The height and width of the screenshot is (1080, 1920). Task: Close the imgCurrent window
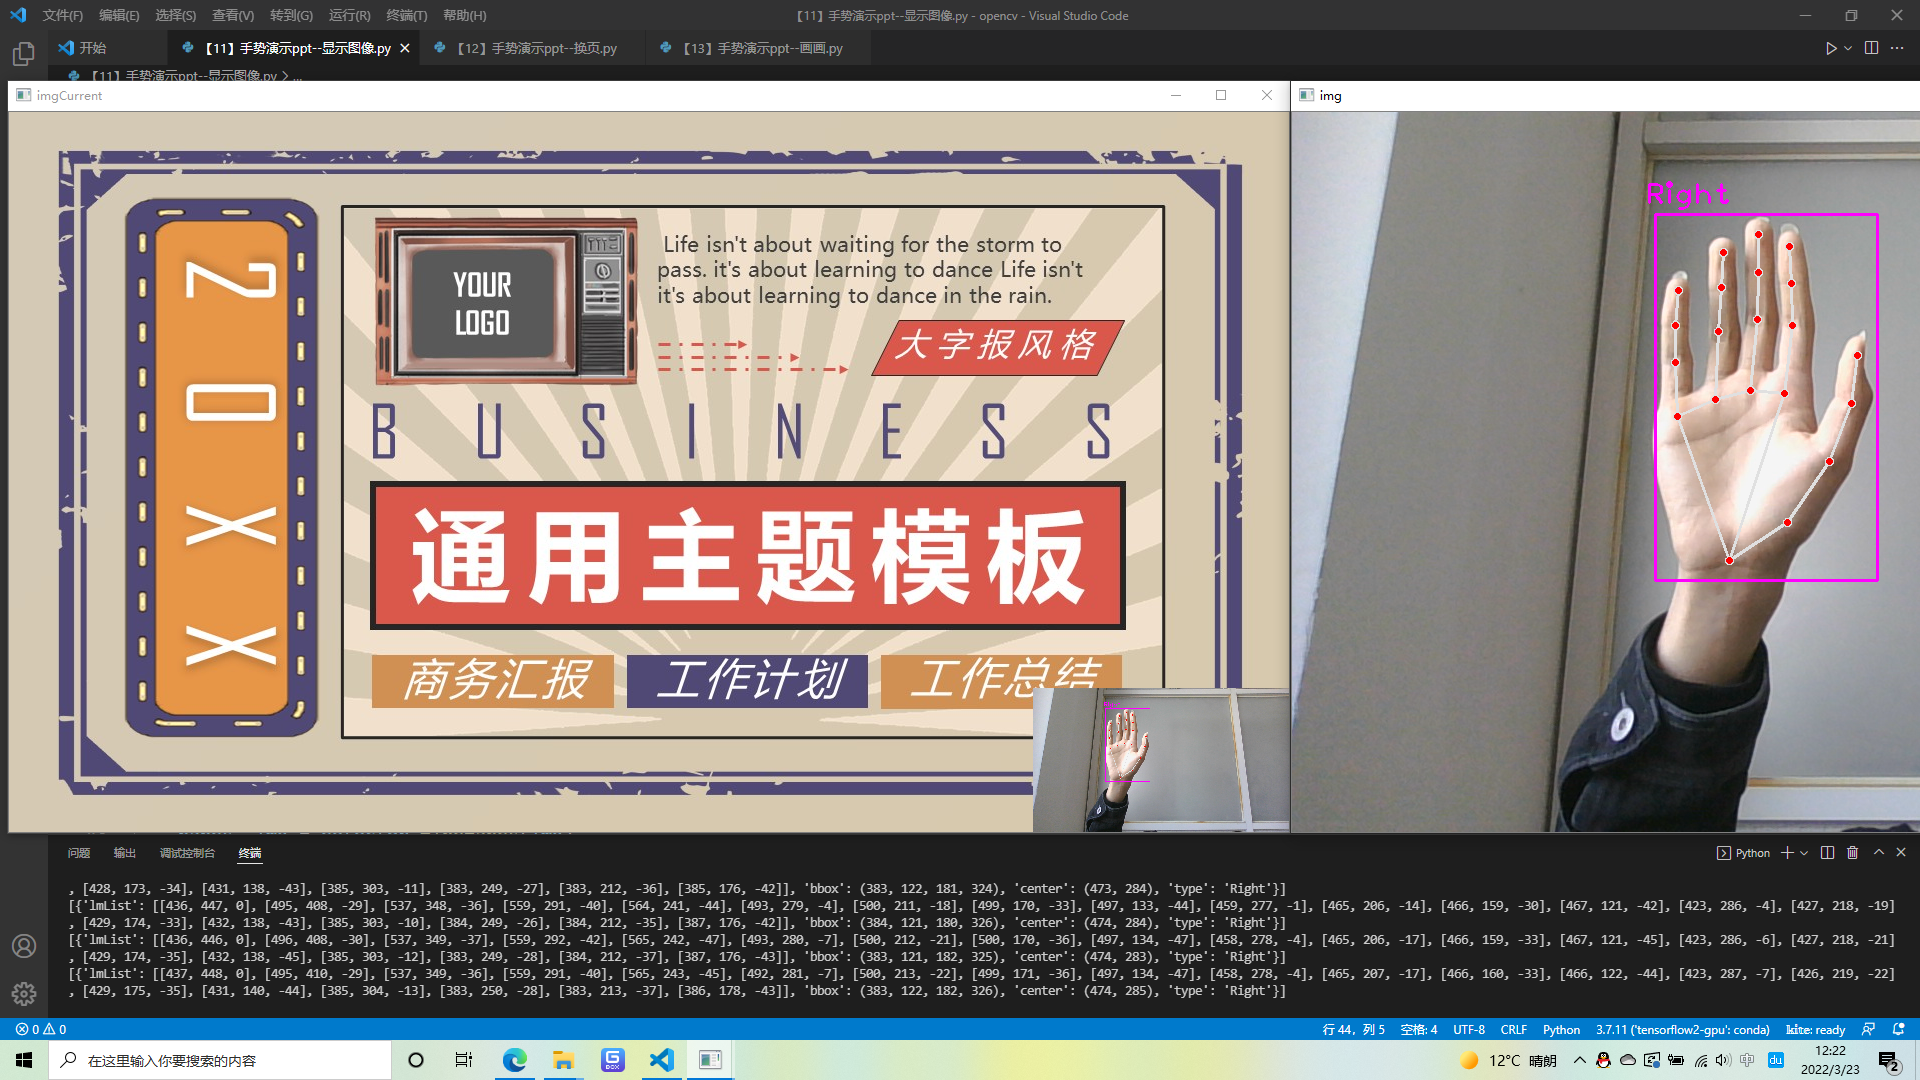point(1267,95)
